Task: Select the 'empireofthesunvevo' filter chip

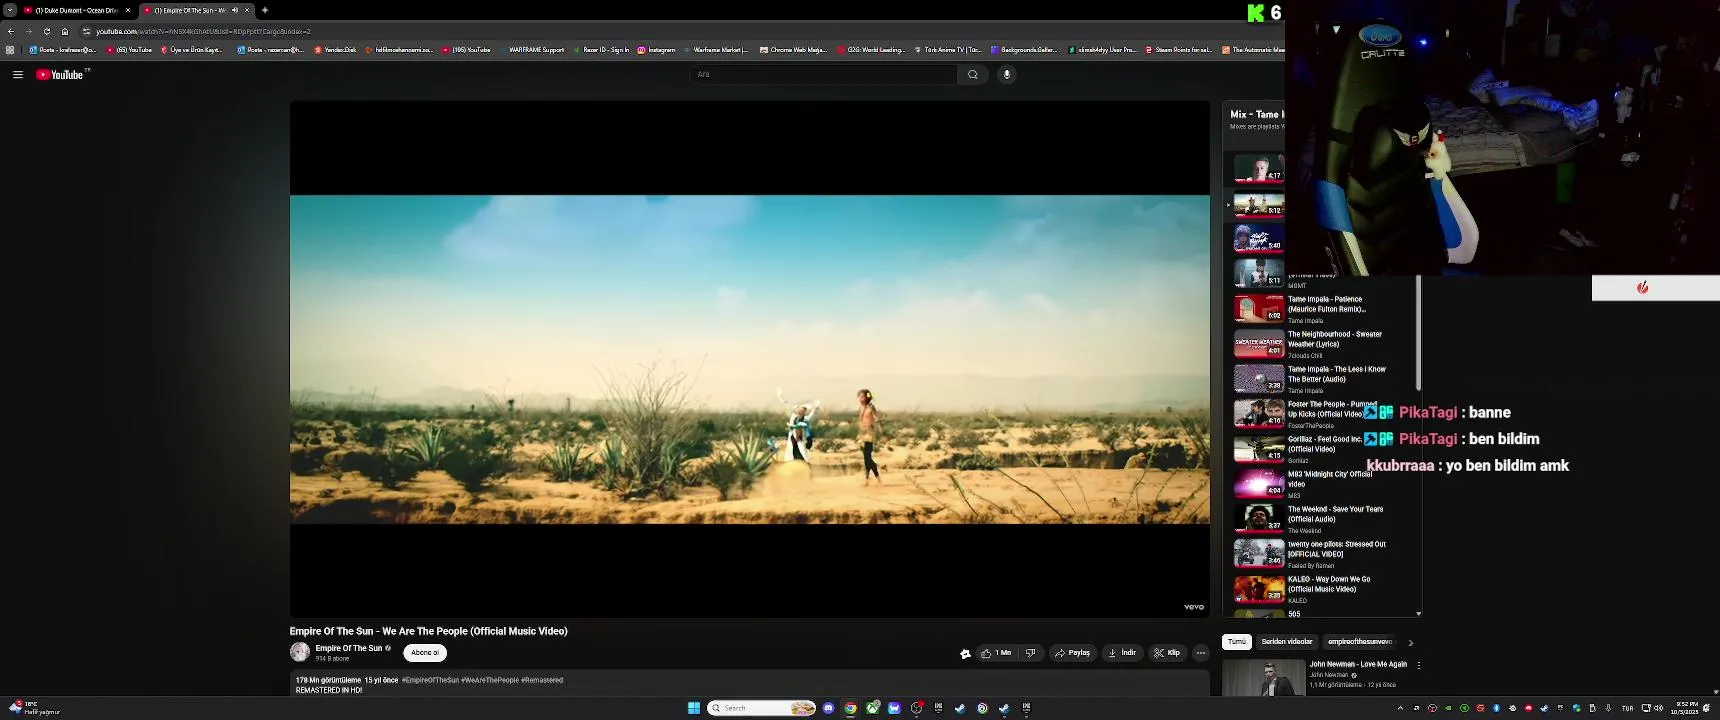Action: (x=1360, y=642)
